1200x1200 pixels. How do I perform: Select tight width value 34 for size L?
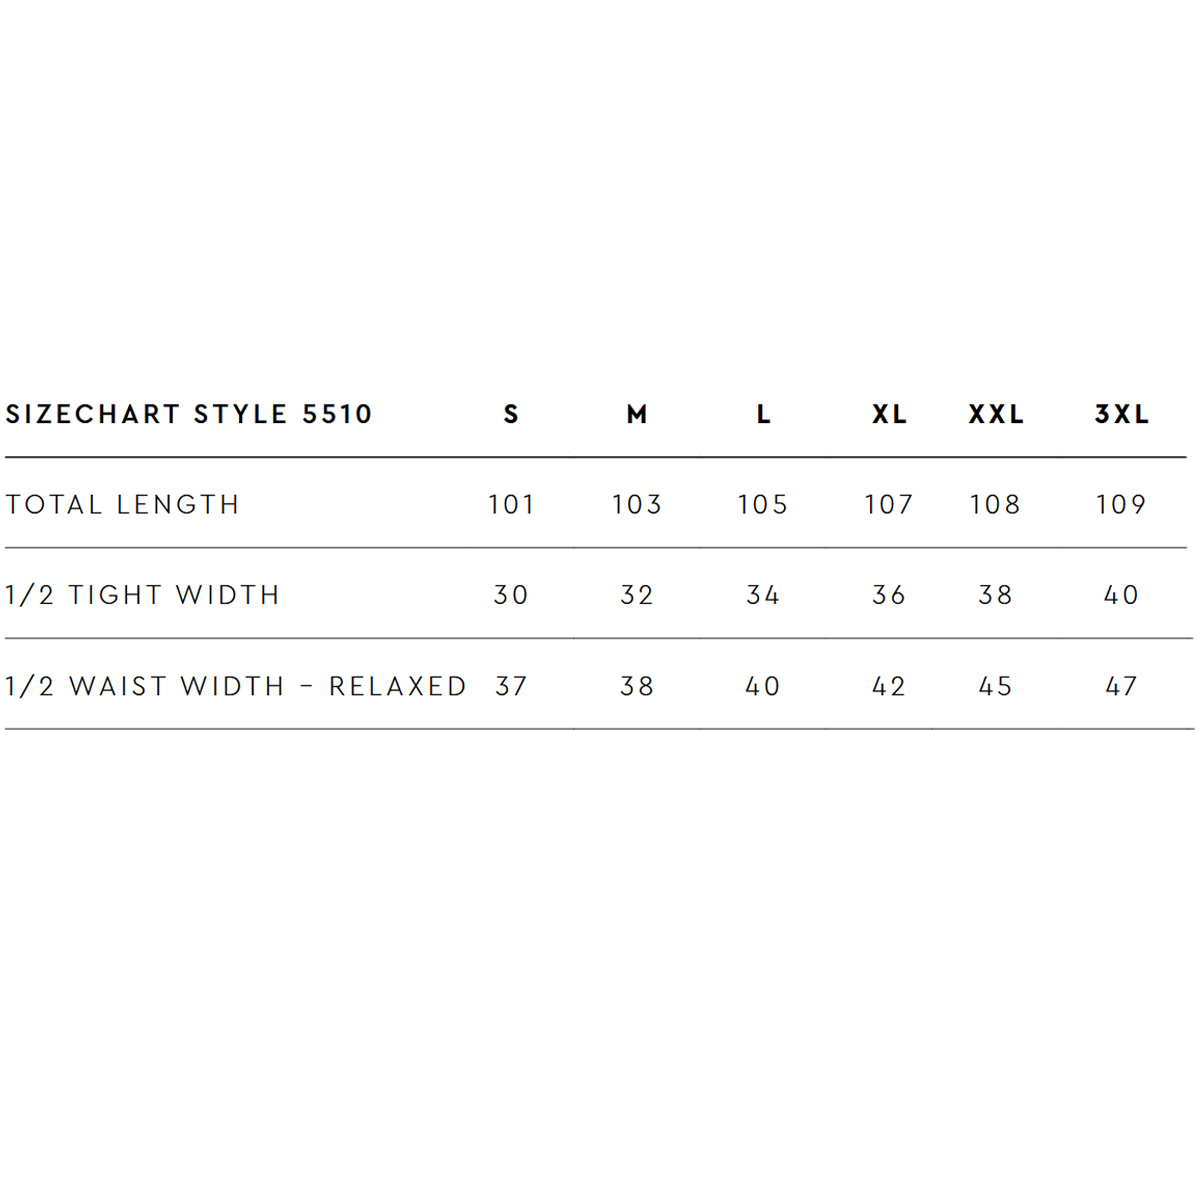coord(763,595)
